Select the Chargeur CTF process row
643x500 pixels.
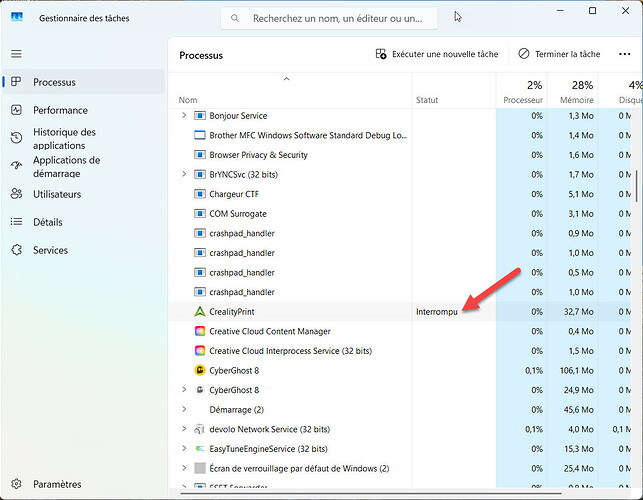pos(402,194)
